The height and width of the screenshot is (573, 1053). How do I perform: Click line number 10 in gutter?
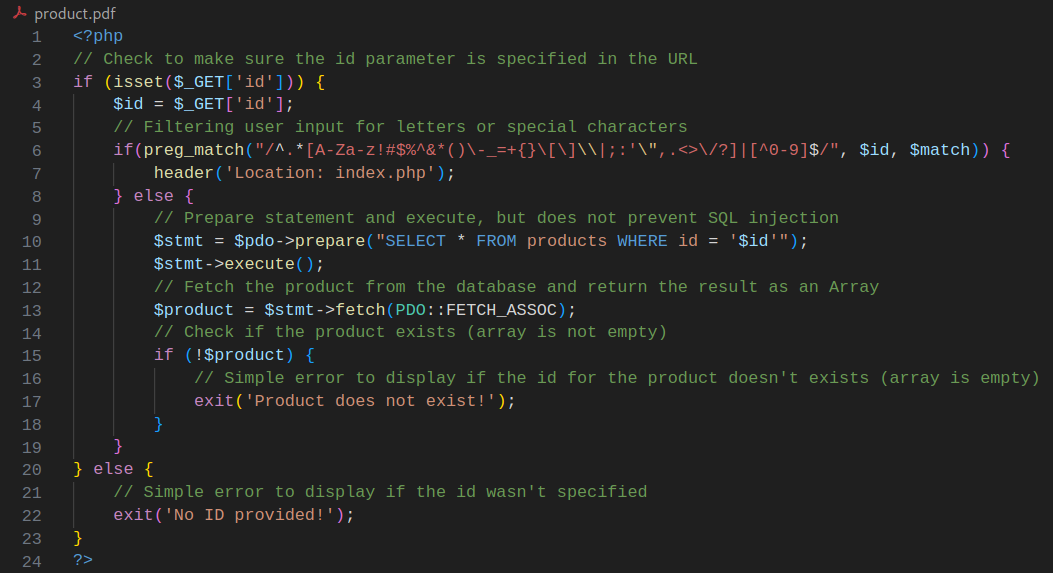click(x=31, y=241)
